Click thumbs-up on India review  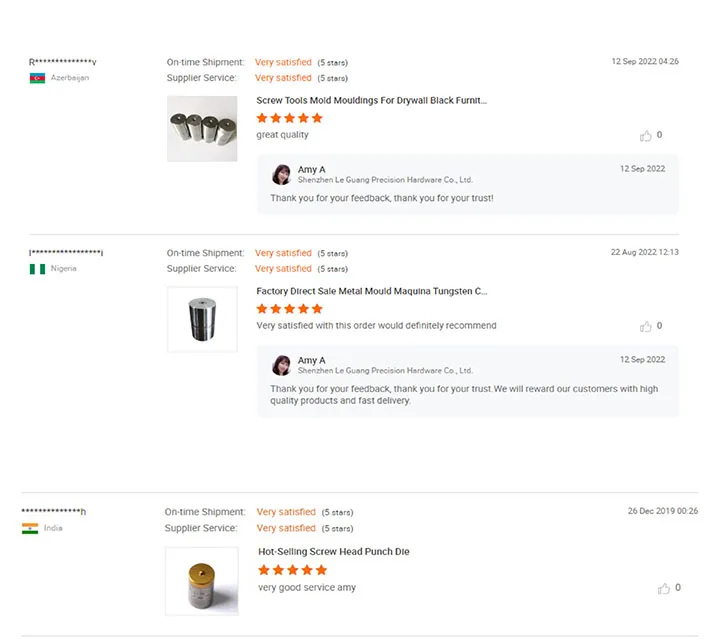[664, 589]
